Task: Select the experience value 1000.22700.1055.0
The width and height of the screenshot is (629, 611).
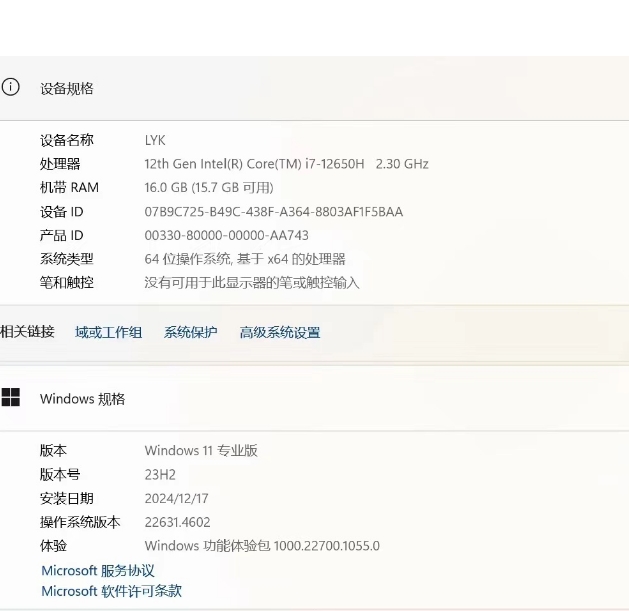Action: click(262, 546)
